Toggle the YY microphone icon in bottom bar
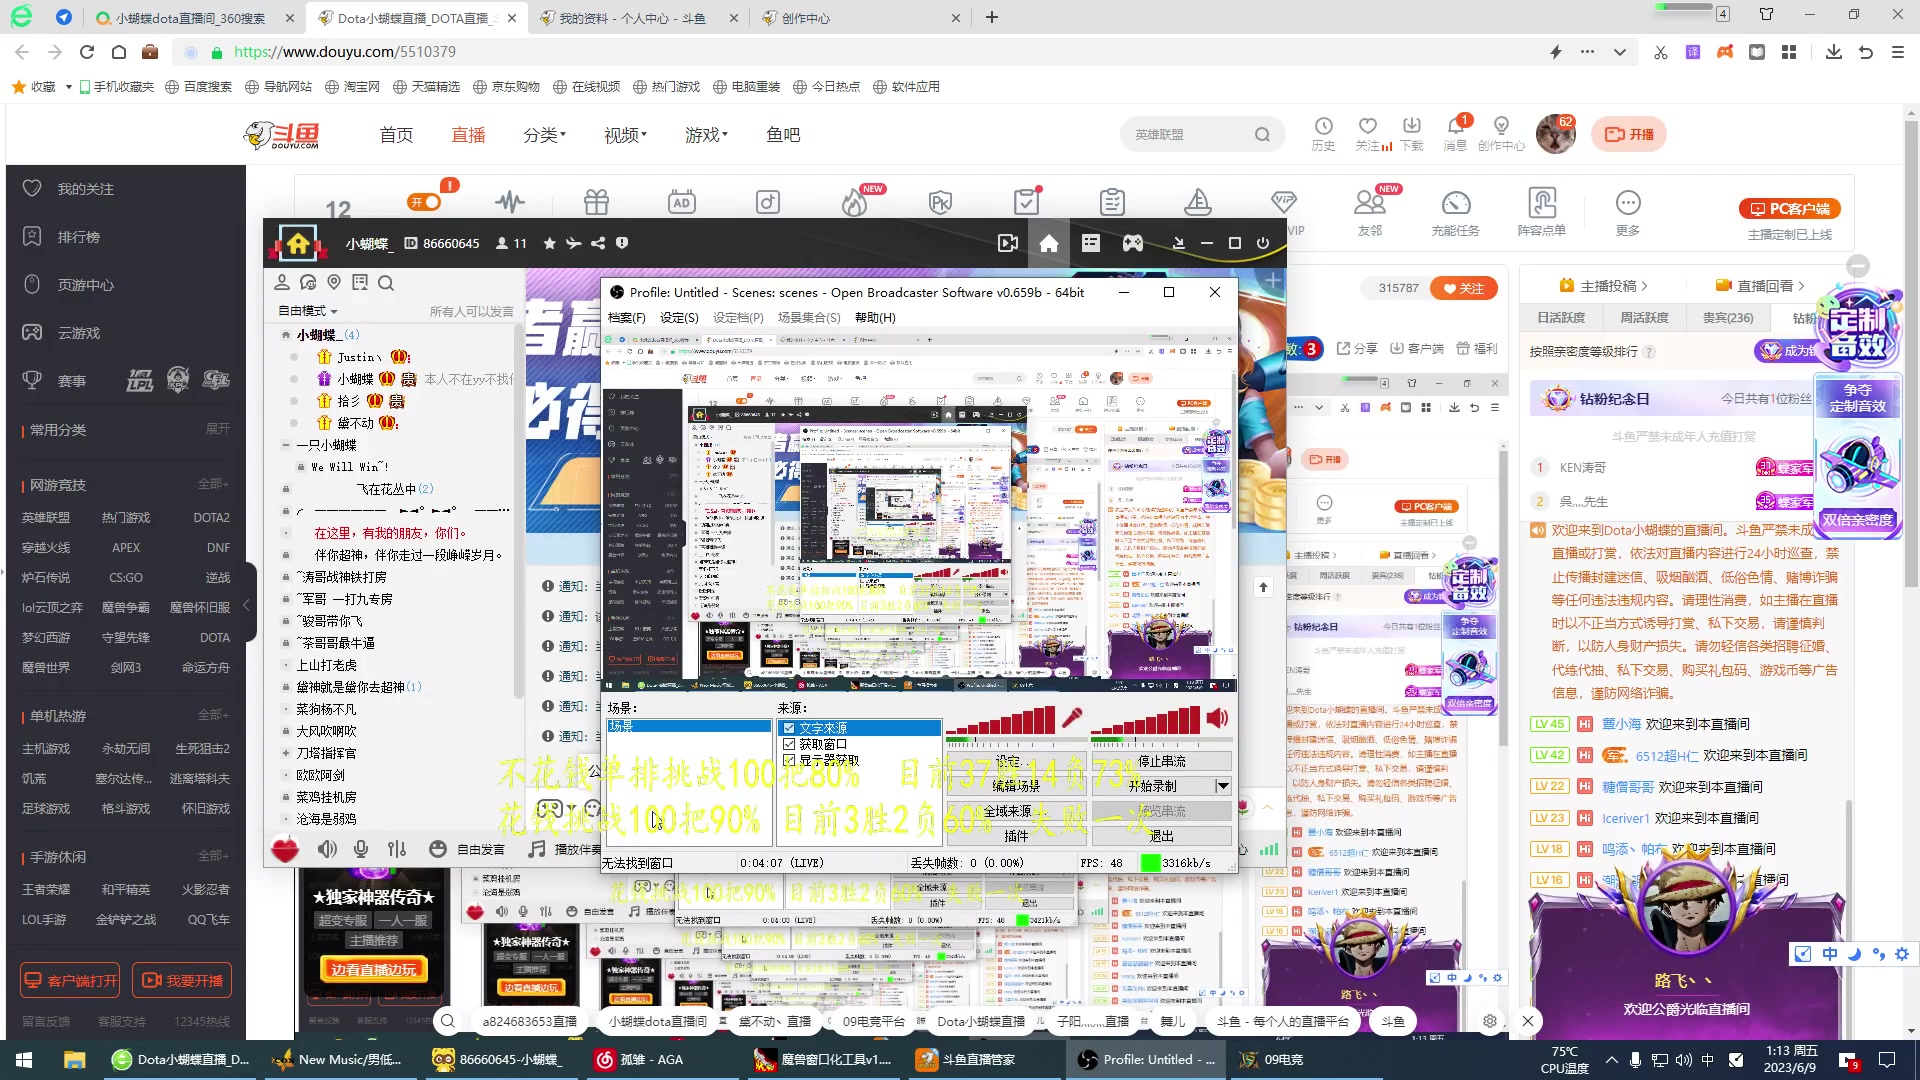 pyautogui.click(x=361, y=849)
